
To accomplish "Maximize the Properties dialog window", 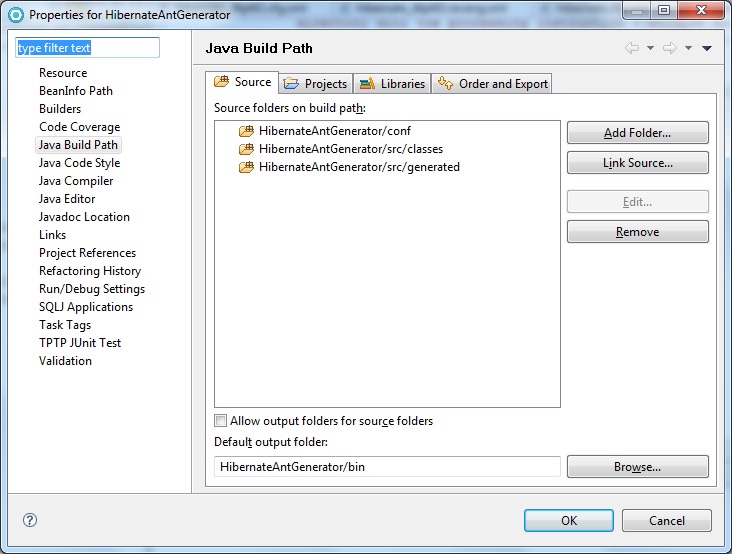I will tap(664, 10).
